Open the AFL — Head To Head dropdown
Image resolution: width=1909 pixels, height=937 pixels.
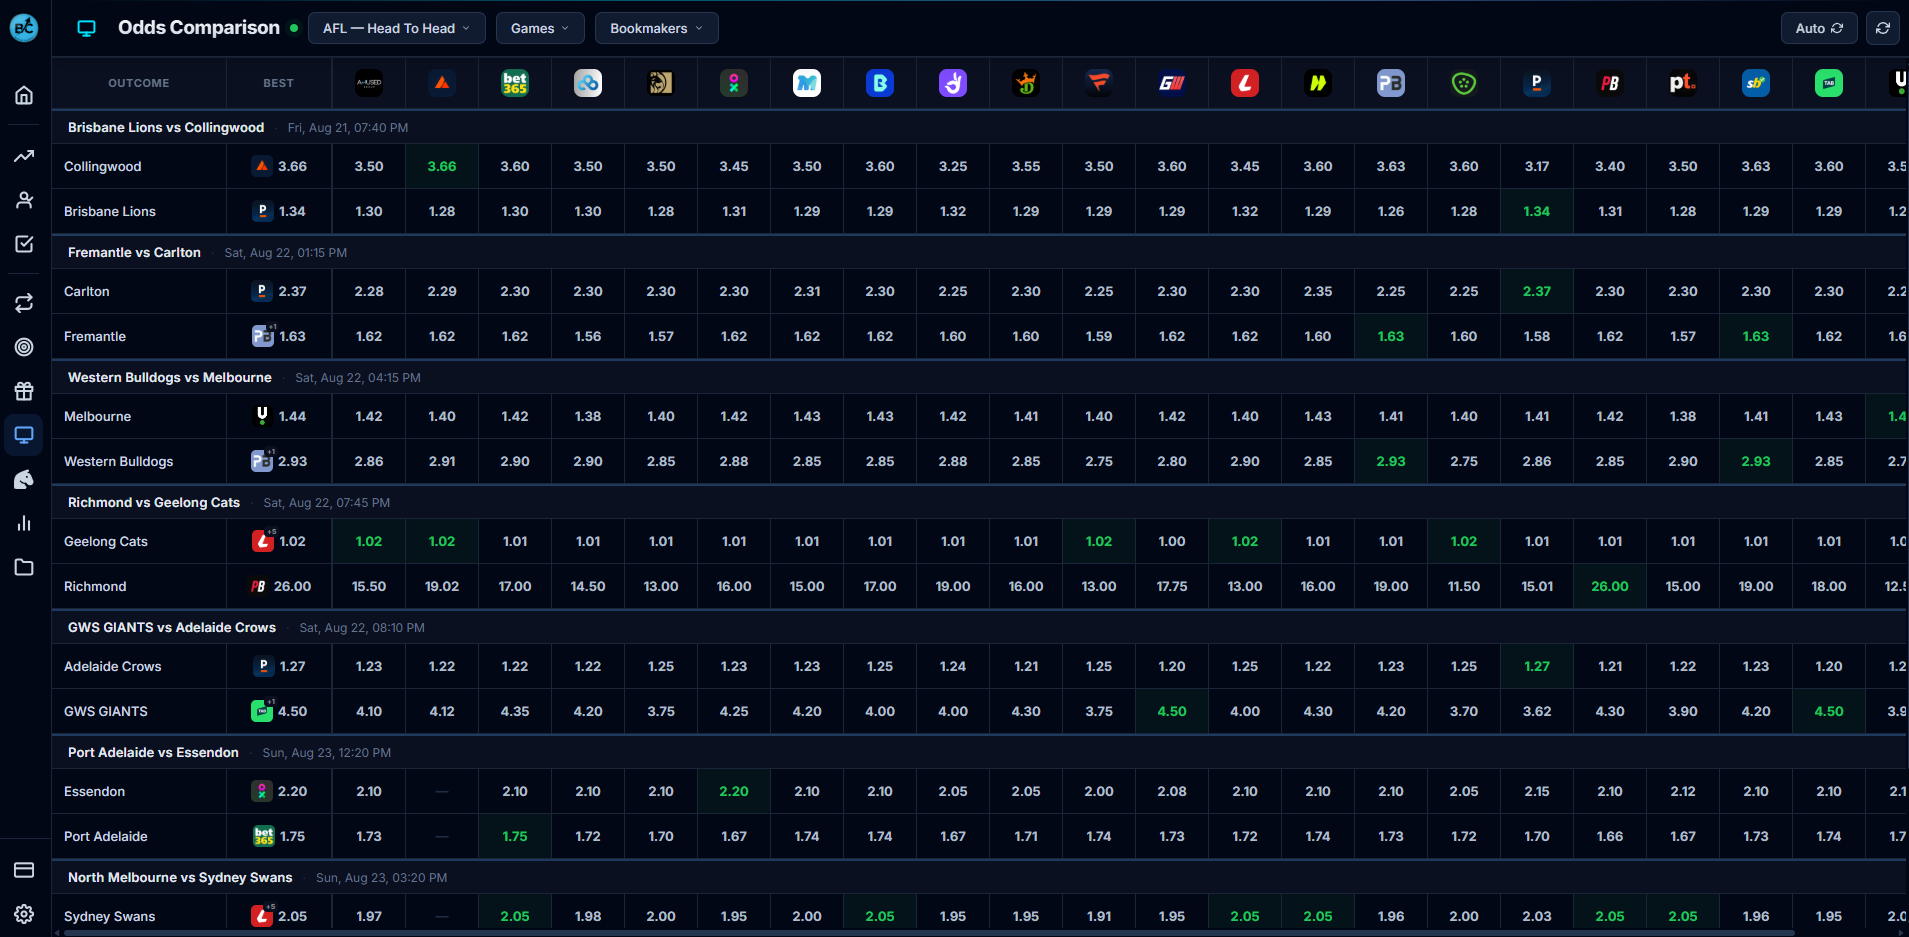click(x=397, y=28)
